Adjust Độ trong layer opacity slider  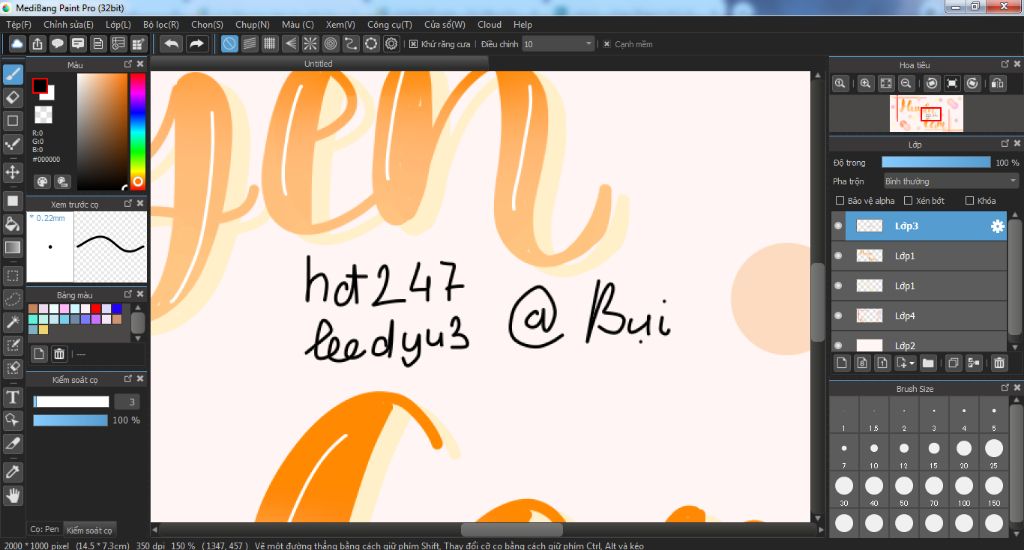(x=936, y=162)
